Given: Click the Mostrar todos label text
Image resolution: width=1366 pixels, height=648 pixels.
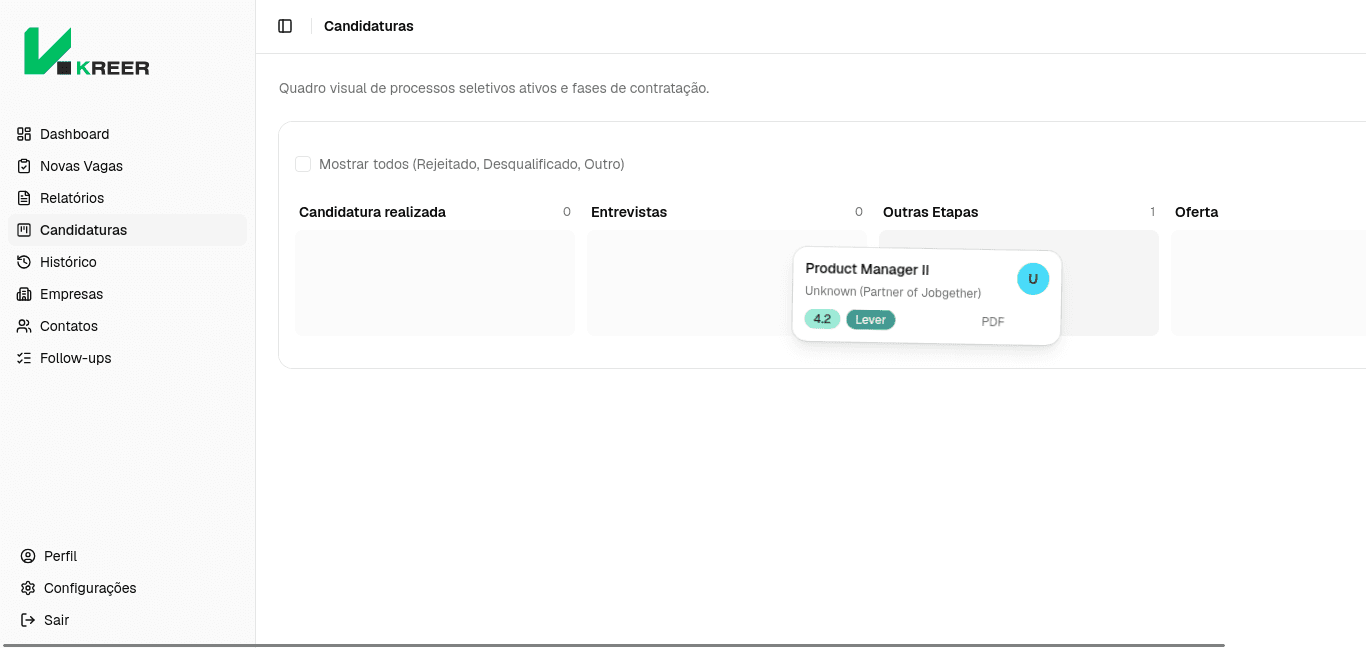Looking at the screenshot, I should point(472,164).
